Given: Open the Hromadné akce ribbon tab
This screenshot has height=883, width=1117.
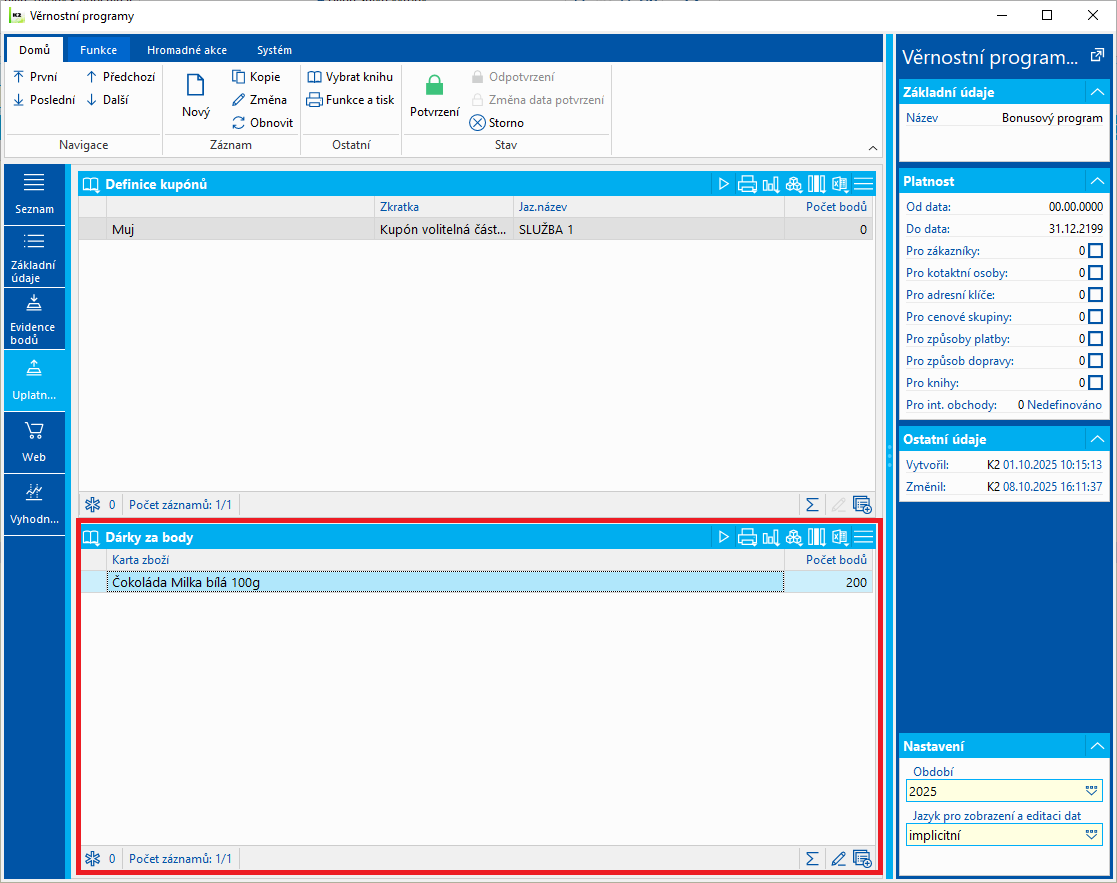Looking at the screenshot, I should [x=187, y=50].
